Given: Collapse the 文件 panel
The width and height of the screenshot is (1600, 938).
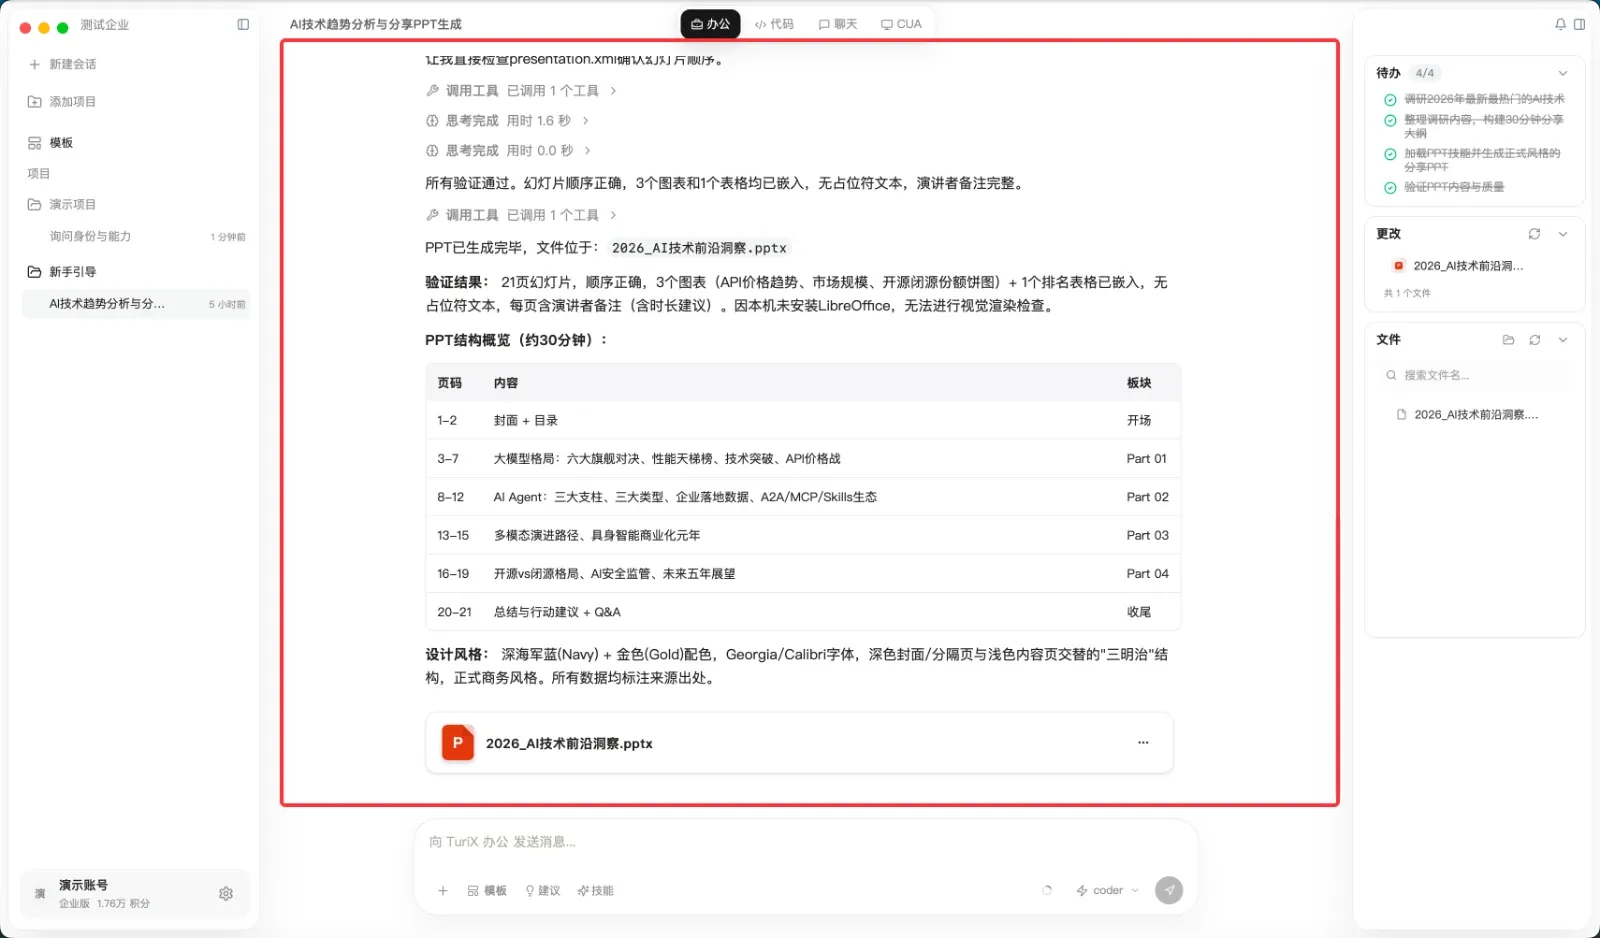Looking at the screenshot, I should pos(1563,340).
